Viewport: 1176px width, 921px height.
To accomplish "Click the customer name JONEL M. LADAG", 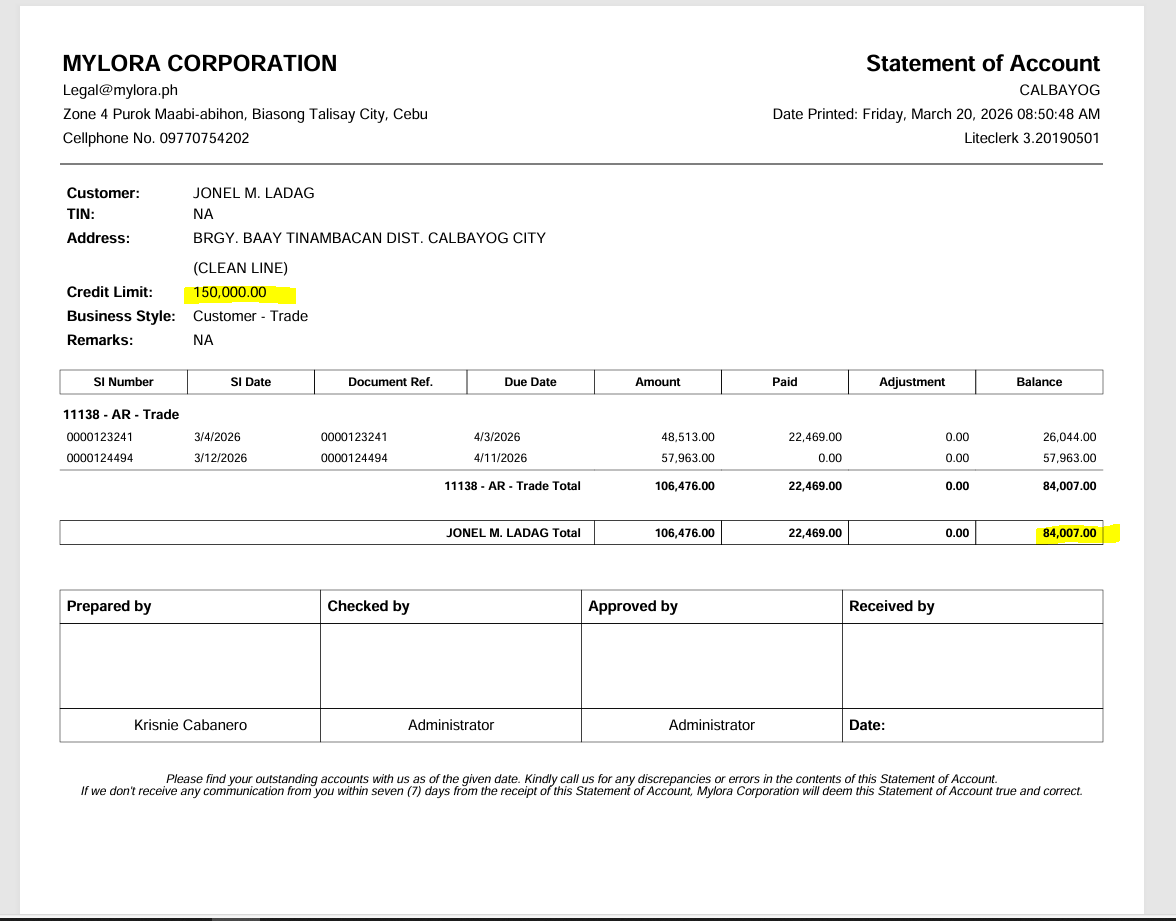I will tap(253, 193).
